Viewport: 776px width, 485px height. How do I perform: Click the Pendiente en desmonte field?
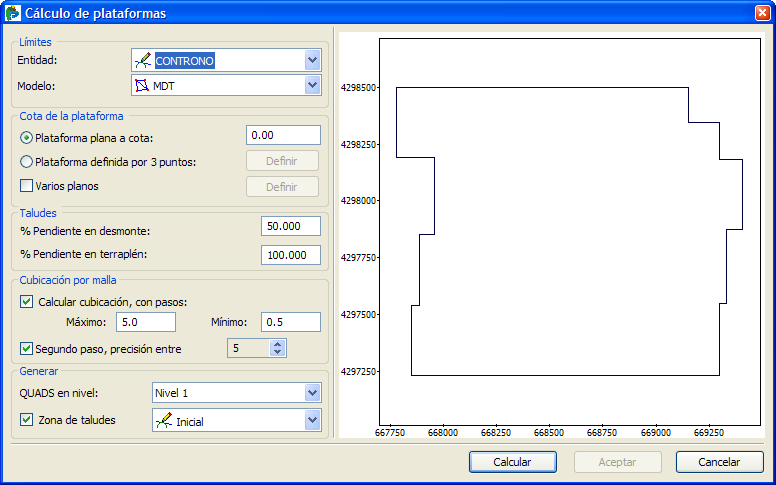click(290, 226)
